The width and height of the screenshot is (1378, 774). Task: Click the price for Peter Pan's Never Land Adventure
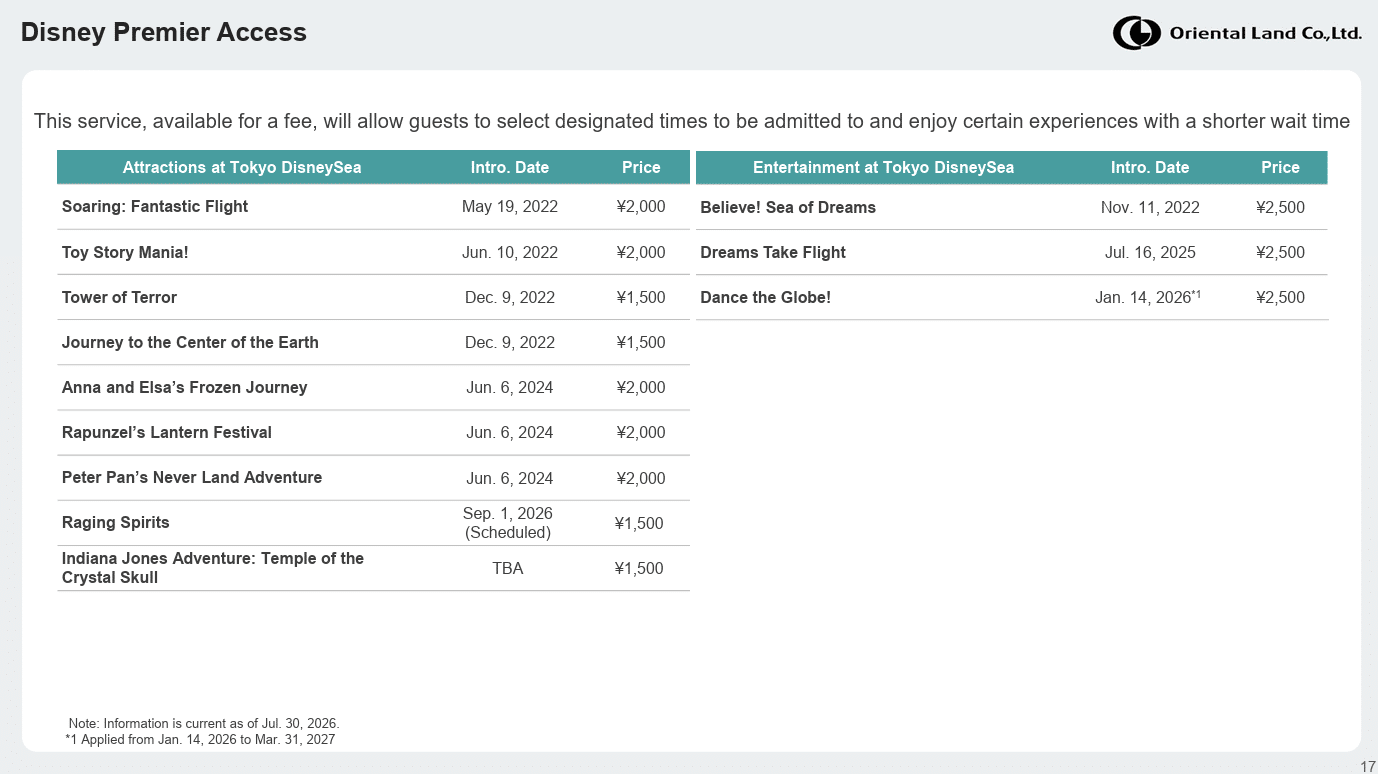[x=641, y=478]
